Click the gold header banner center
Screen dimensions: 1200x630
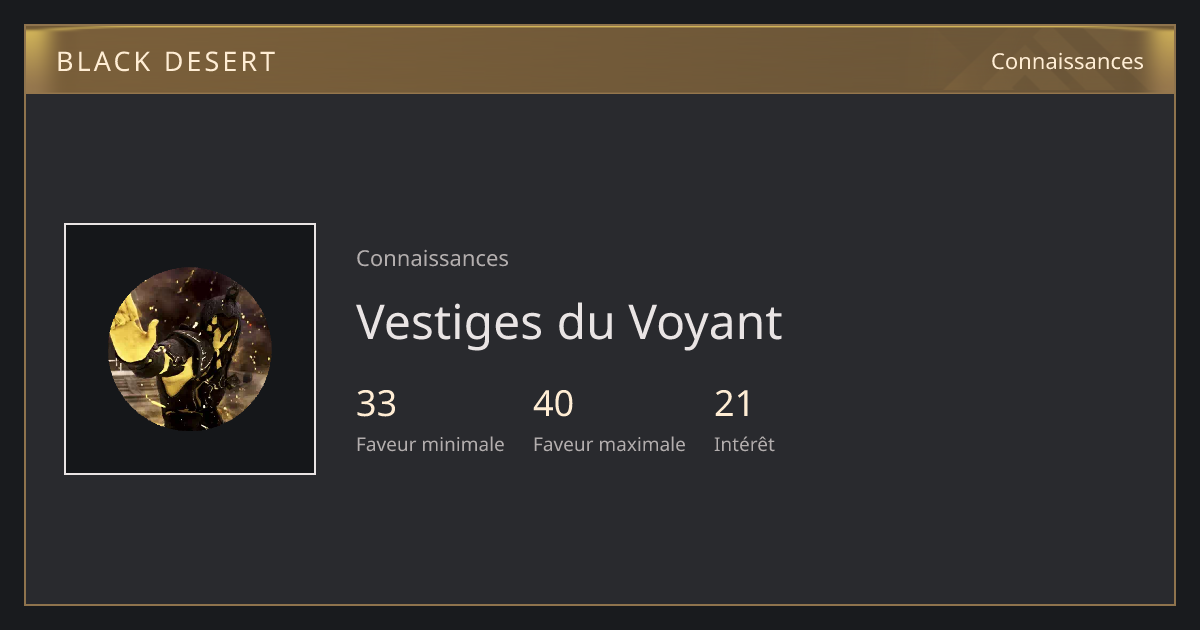(600, 61)
